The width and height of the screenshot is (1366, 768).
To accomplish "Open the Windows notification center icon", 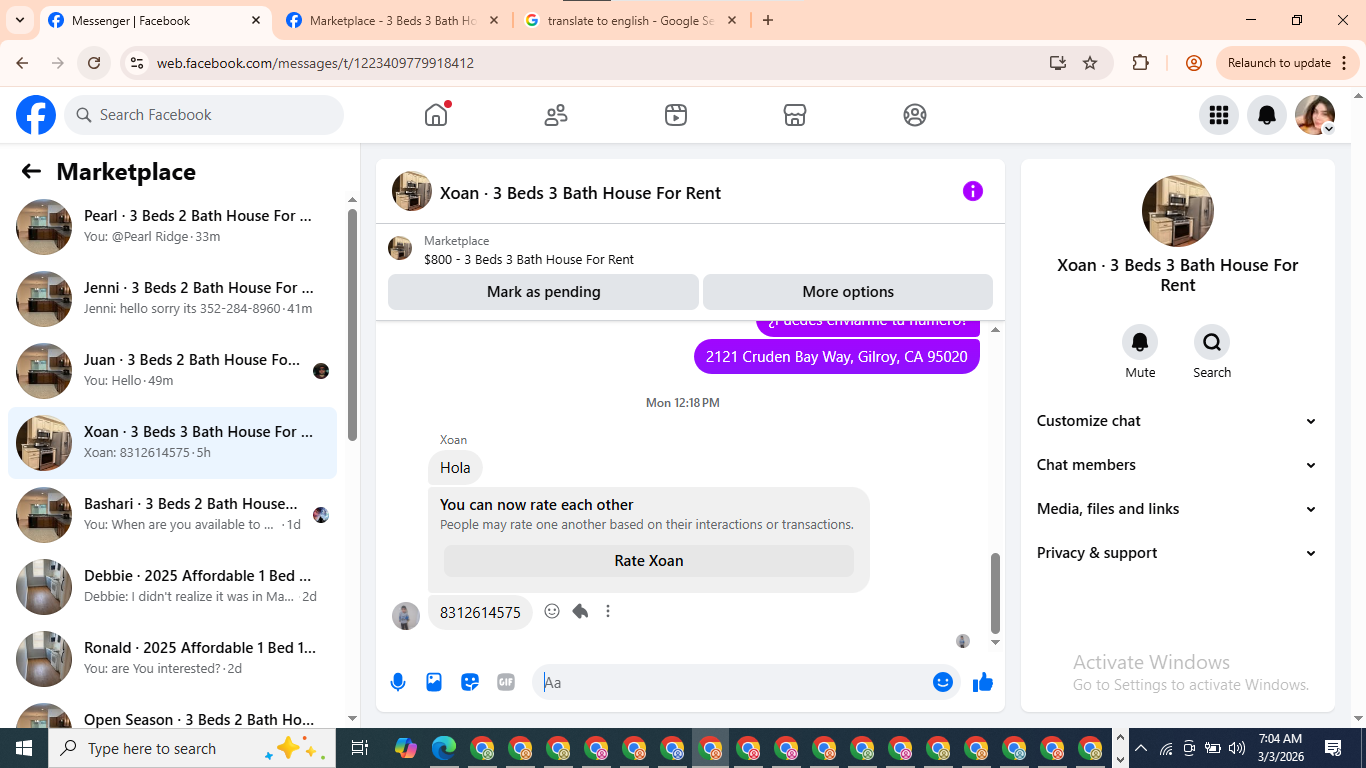I will (x=1333, y=748).
